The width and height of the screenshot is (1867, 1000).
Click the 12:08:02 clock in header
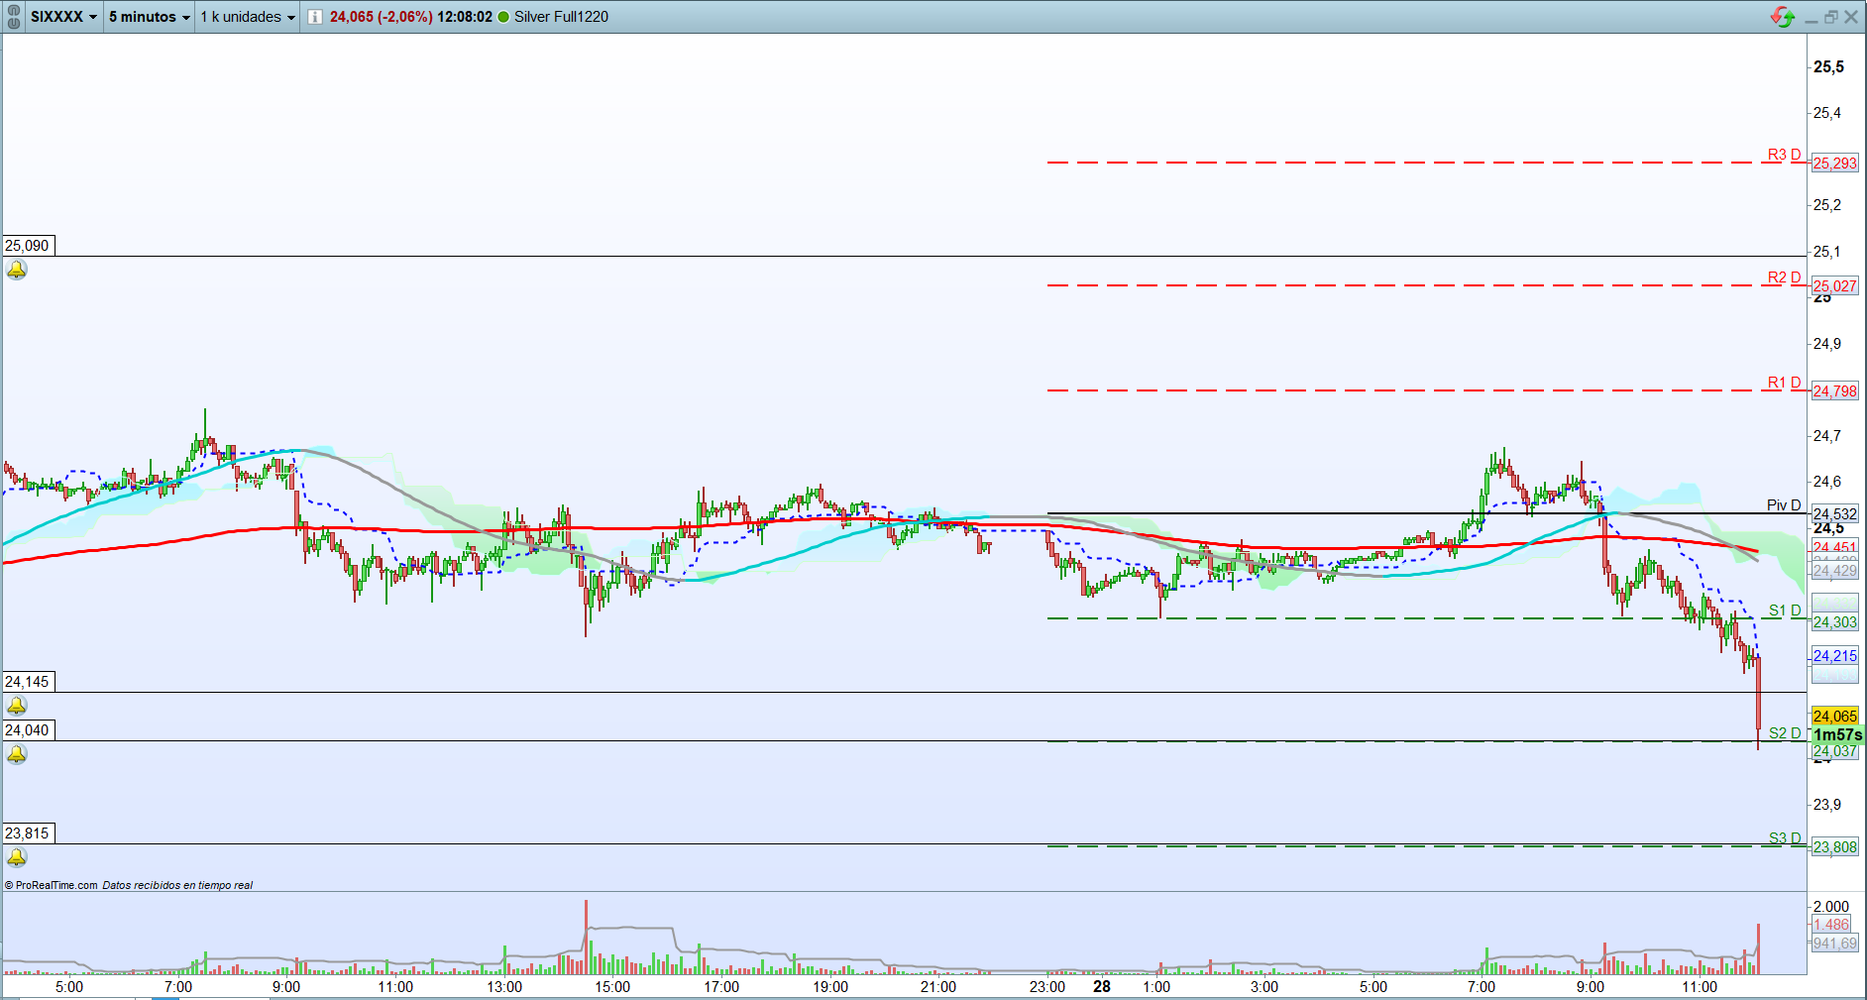click(x=465, y=17)
